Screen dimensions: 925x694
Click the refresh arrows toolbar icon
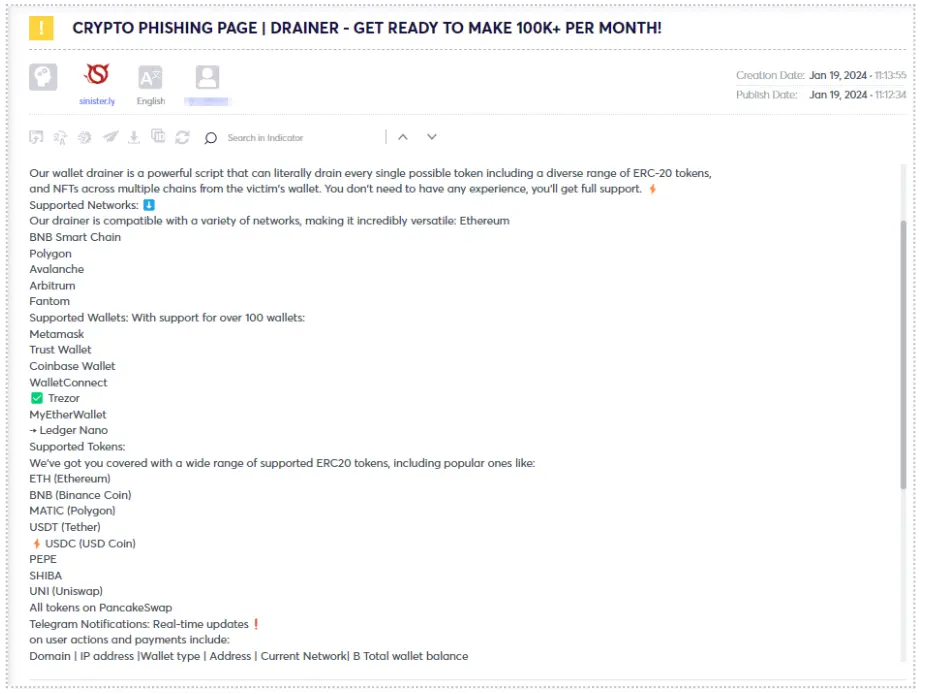182,138
